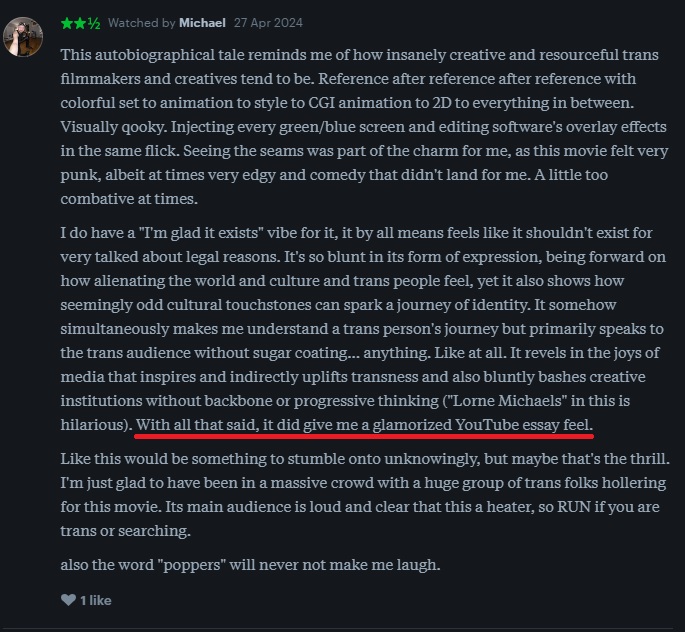Image resolution: width=685 pixels, height=632 pixels.
Task: Click the paragraph starting Like this would be
Action: point(365,495)
